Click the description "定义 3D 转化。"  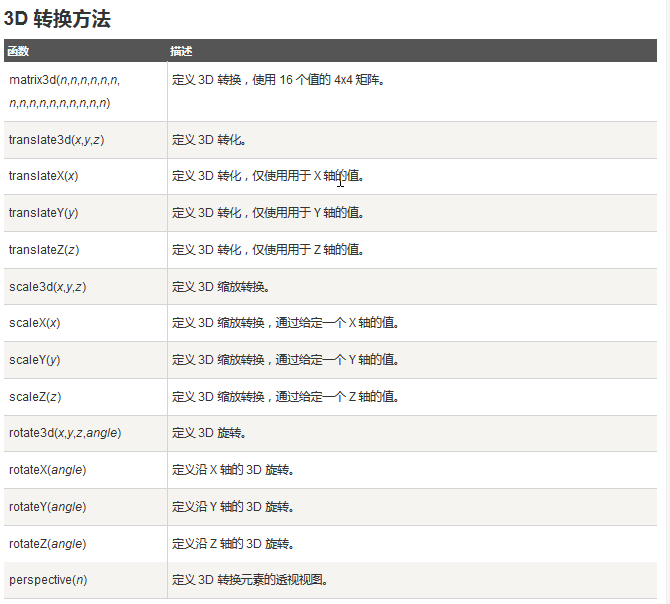coord(209,140)
